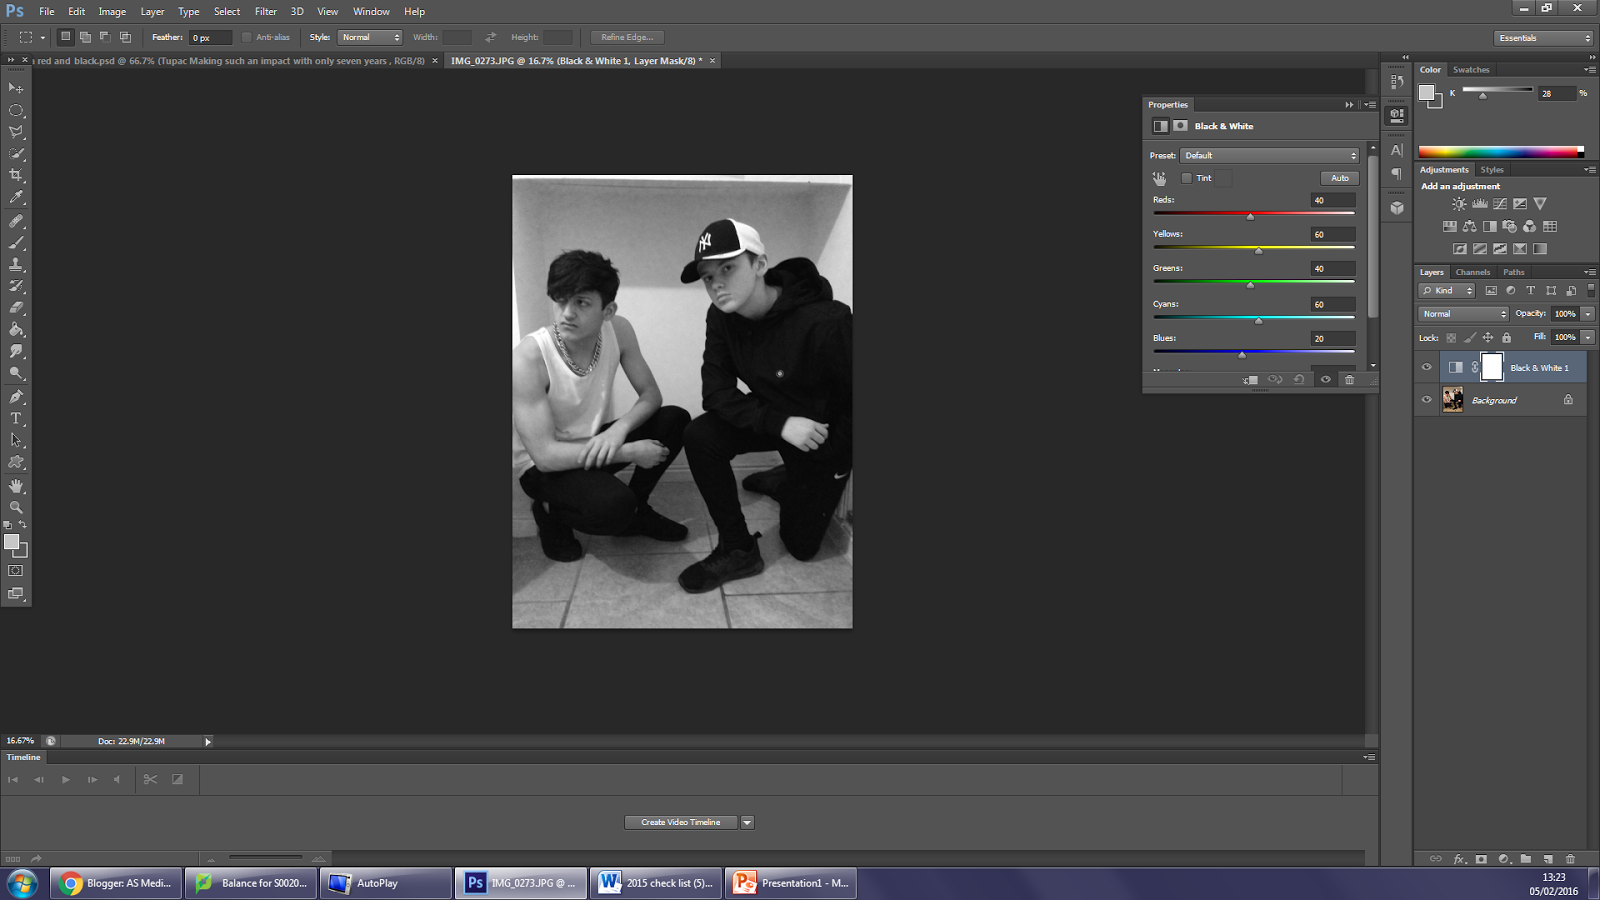Hide the Background layer

pyautogui.click(x=1427, y=400)
